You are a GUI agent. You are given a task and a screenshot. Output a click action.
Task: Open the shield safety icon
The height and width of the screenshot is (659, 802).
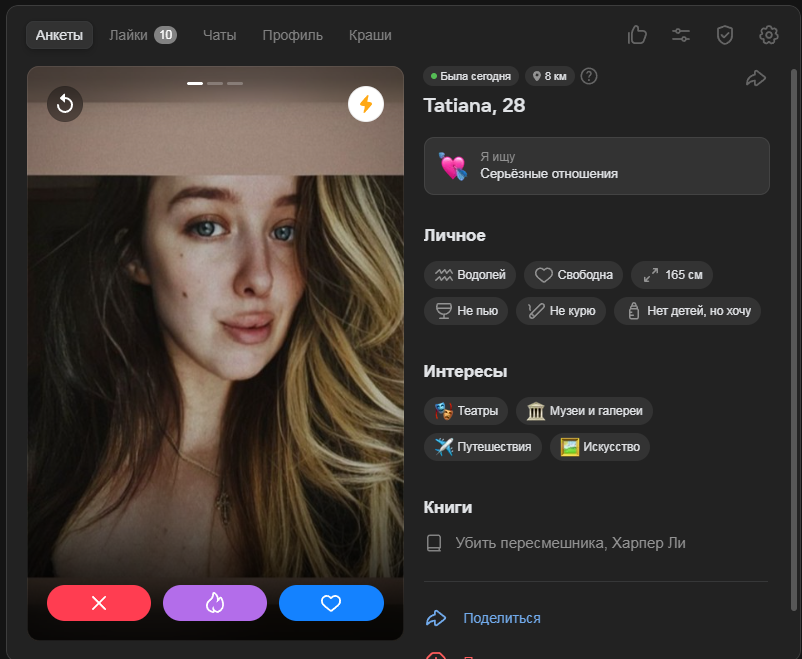tap(725, 35)
